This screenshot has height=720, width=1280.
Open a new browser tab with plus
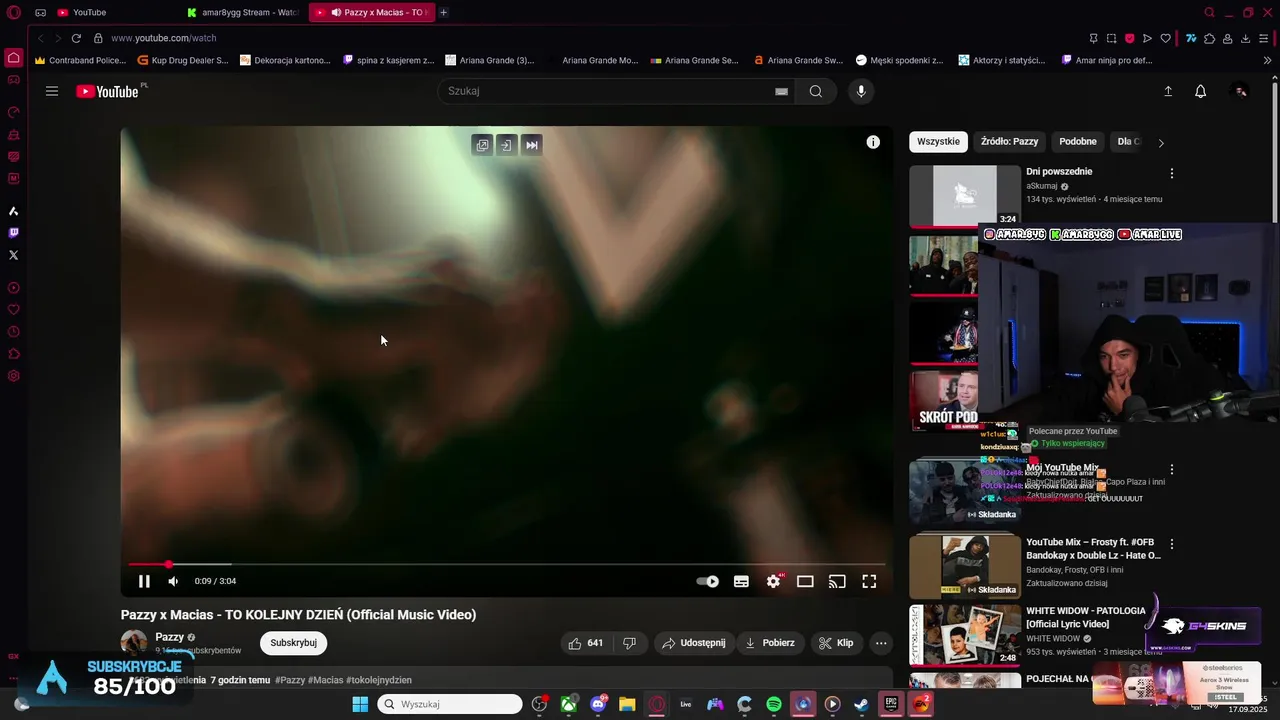point(444,12)
